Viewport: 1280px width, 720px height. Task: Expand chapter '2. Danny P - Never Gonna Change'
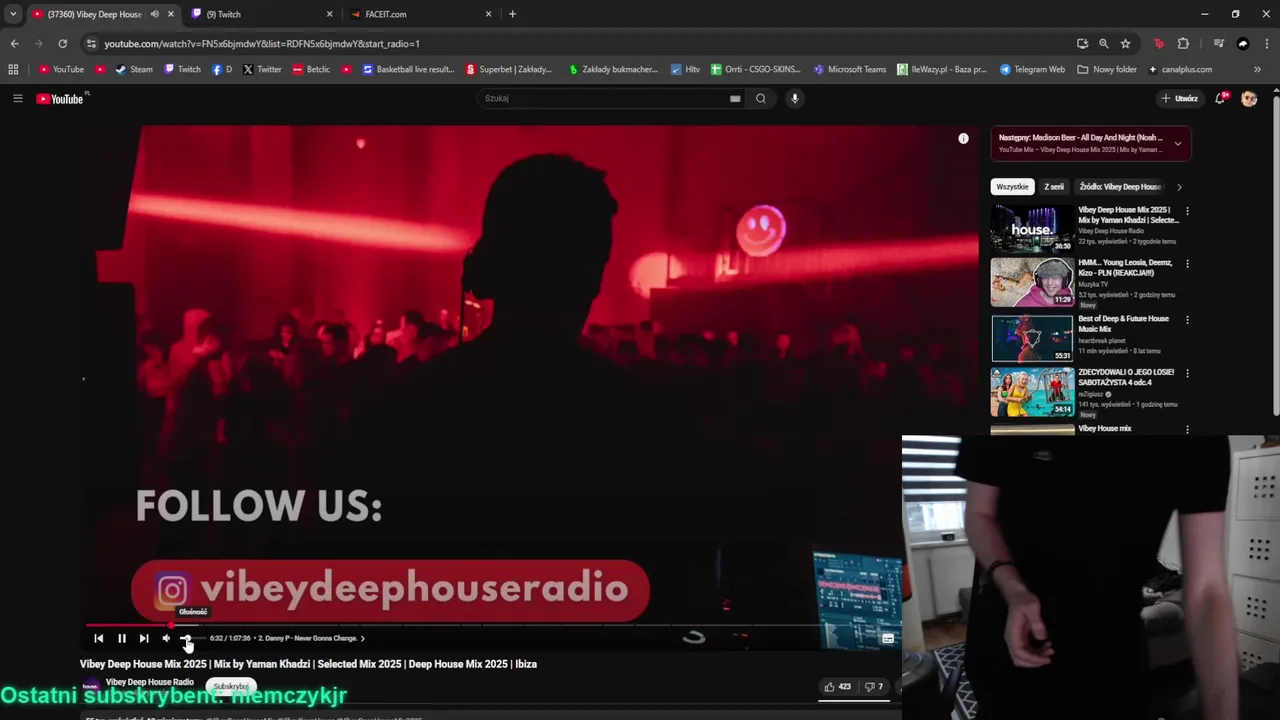pos(311,638)
